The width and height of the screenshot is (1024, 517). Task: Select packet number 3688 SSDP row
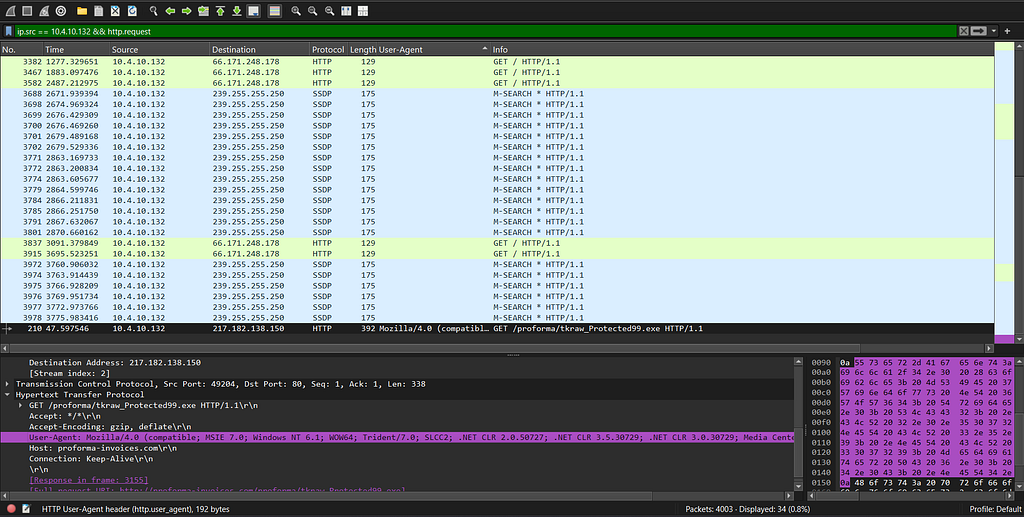pyautogui.click(x=497, y=93)
